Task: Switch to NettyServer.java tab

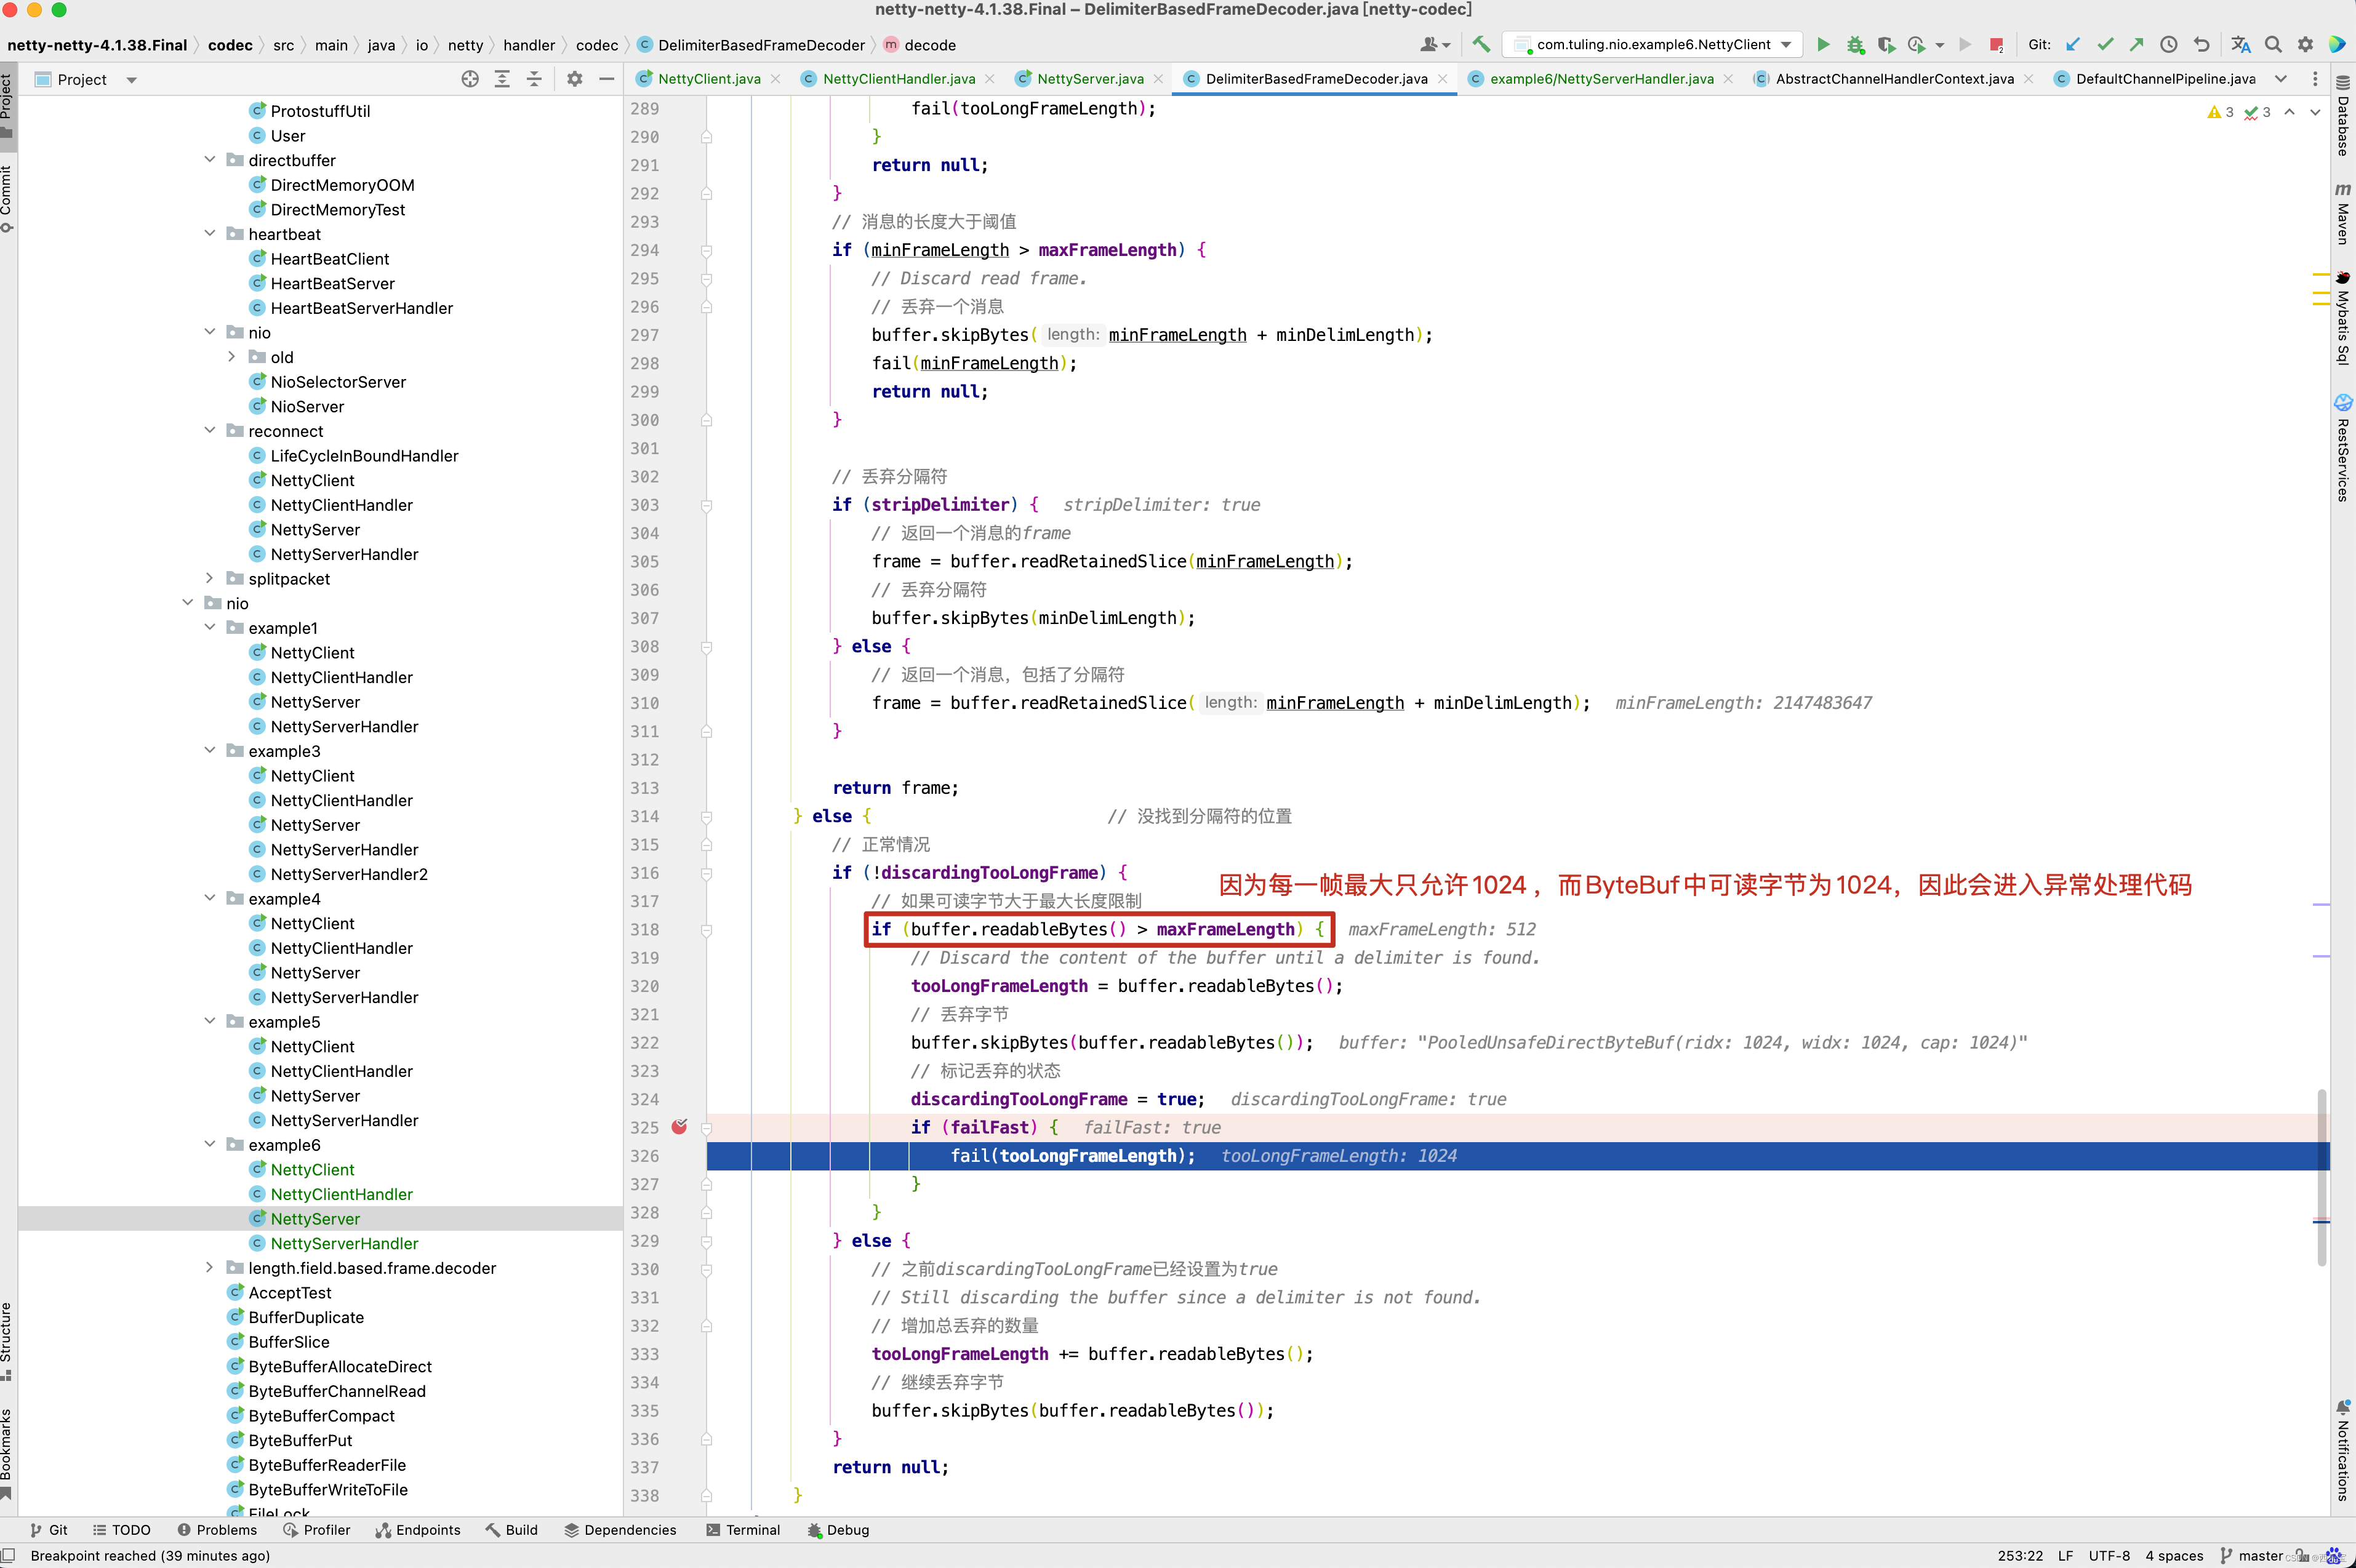Action: coord(1089,79)
